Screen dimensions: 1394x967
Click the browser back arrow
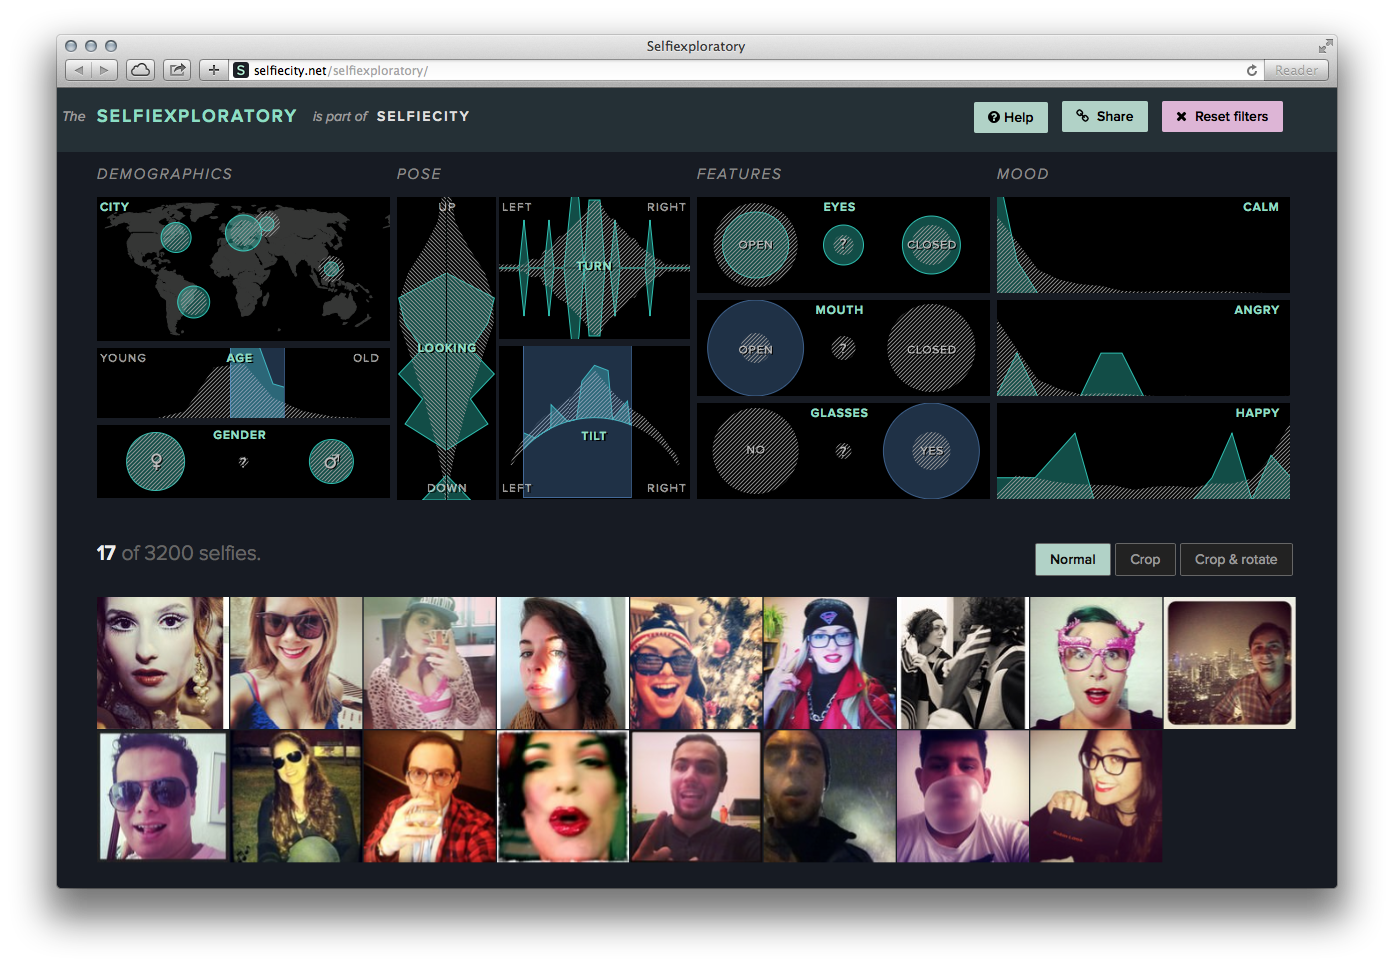tap(79, 70)
